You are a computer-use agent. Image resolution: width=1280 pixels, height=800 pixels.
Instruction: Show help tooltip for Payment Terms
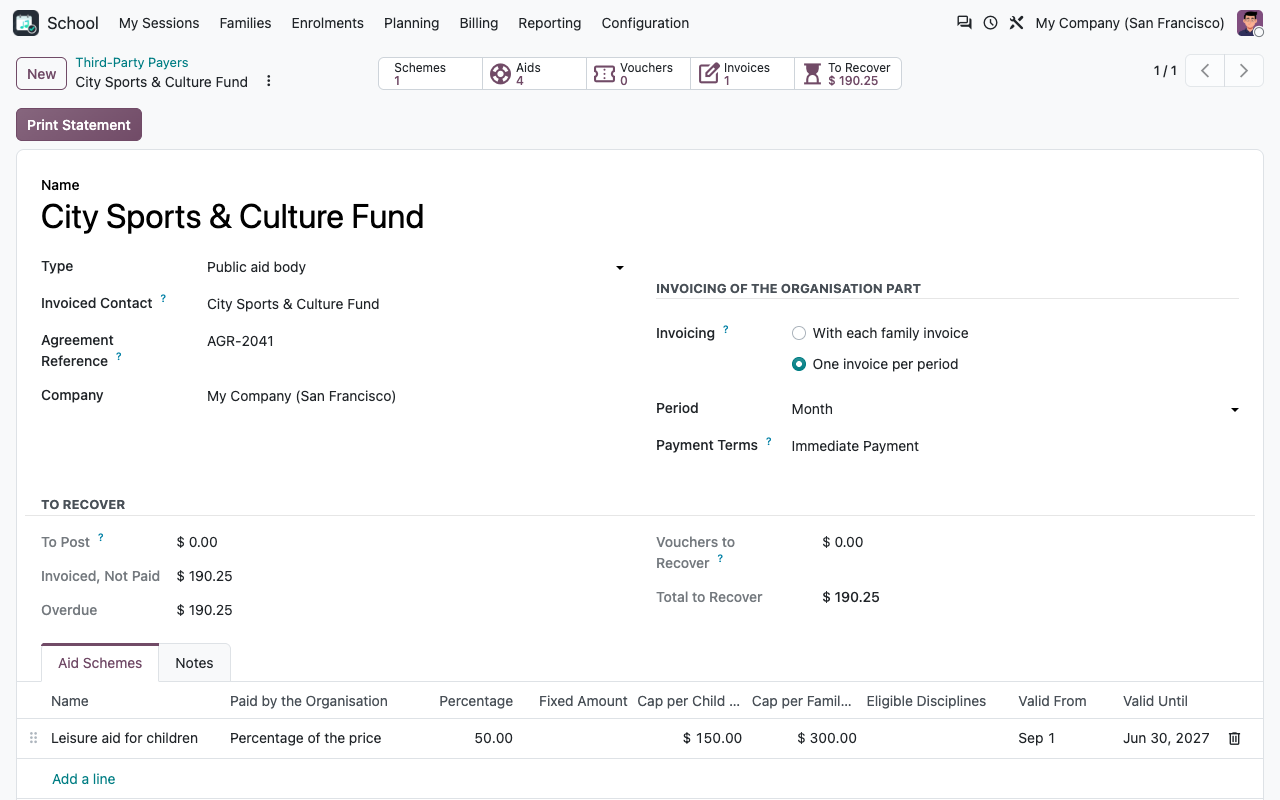(769, 441)
